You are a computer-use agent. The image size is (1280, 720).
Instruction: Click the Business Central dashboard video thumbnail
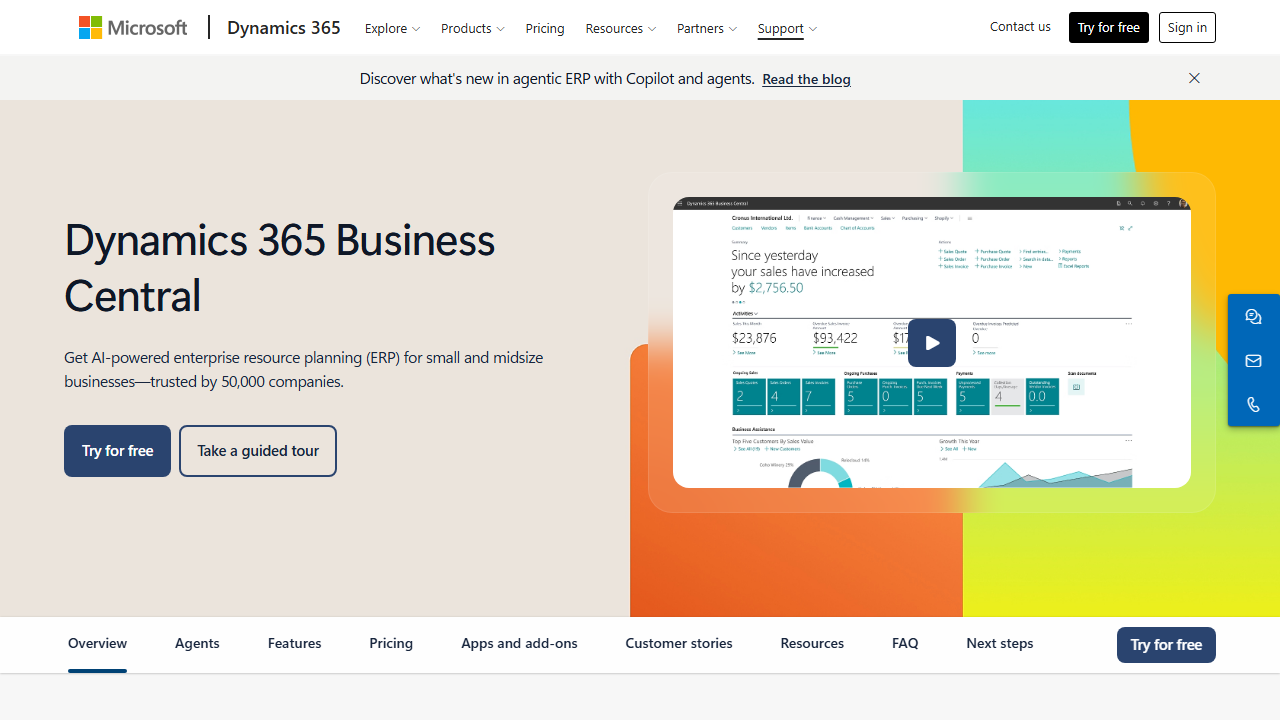[x=932, y=343]
